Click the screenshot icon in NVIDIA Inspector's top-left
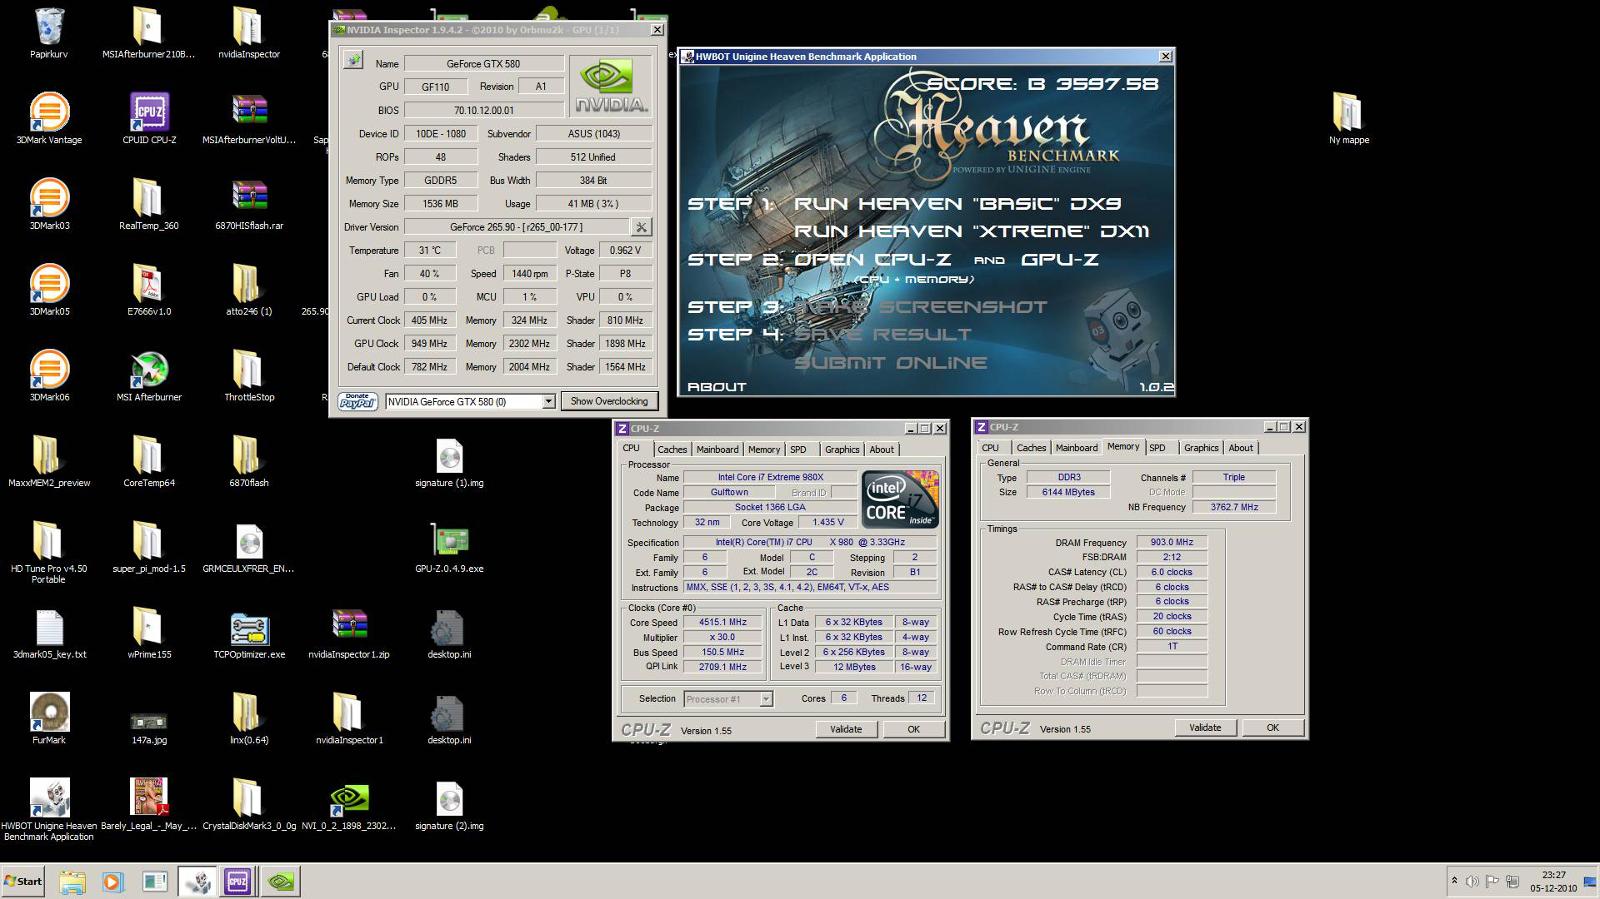Image resolution: width=1600 pixels, height=899 pixels. point(353,60)
